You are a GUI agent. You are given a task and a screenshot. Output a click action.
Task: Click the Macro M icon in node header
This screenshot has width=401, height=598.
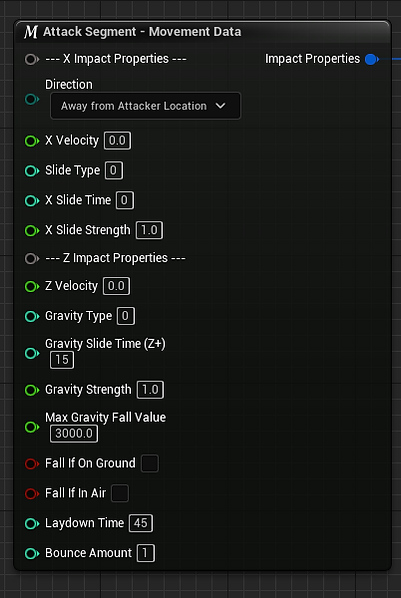click(x=31, y=32)
